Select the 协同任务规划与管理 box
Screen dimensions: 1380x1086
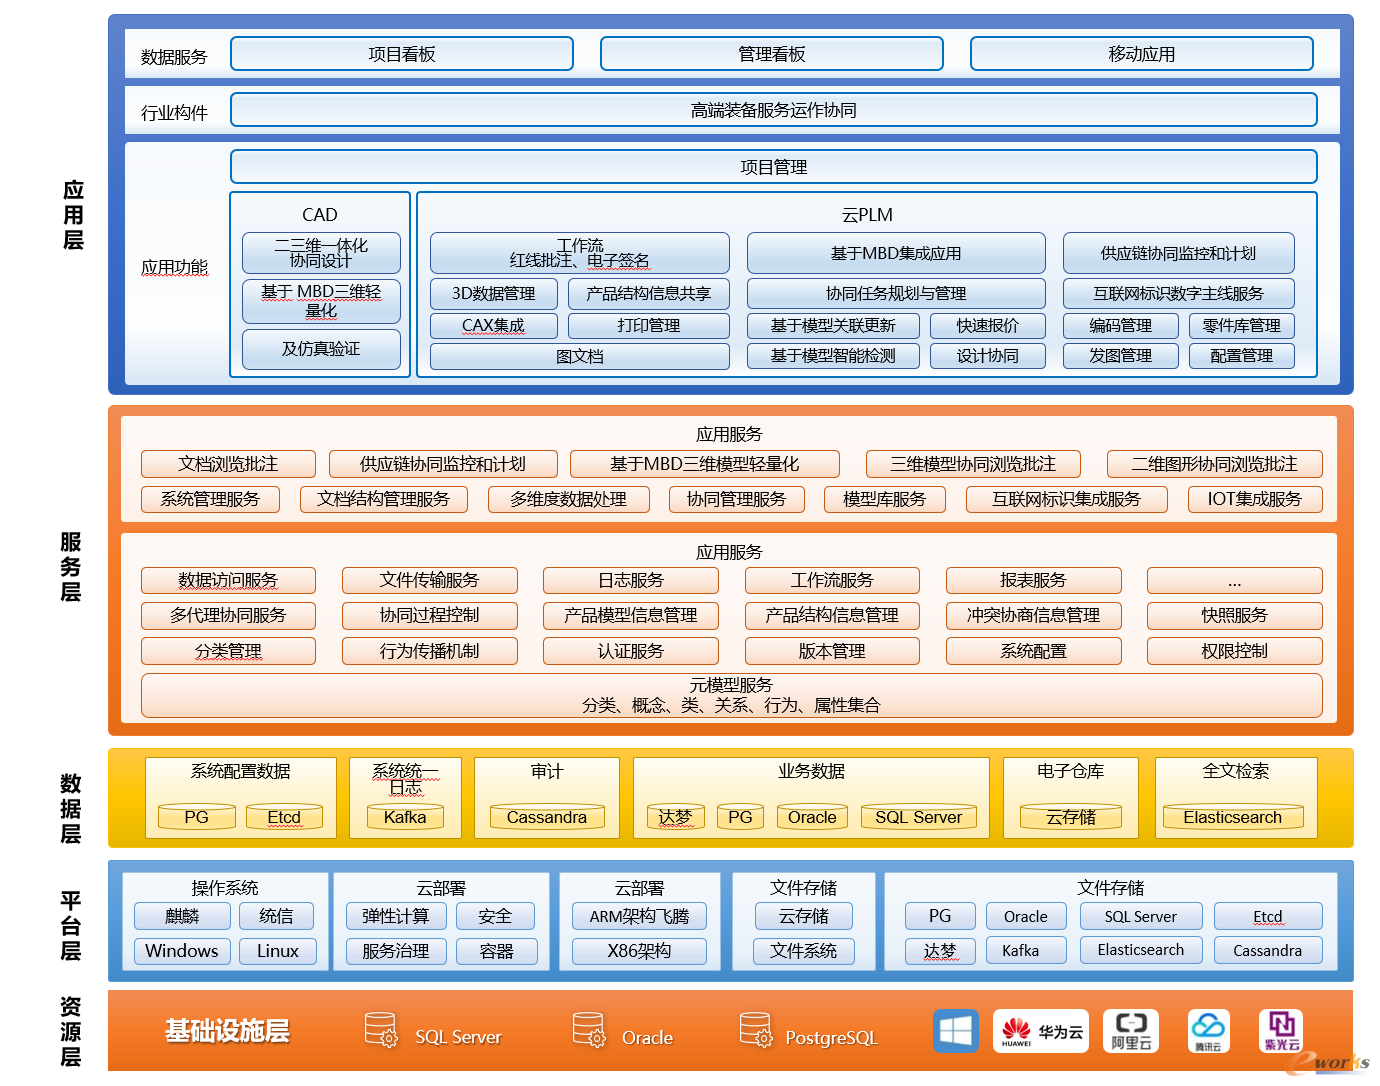(896, 294)
